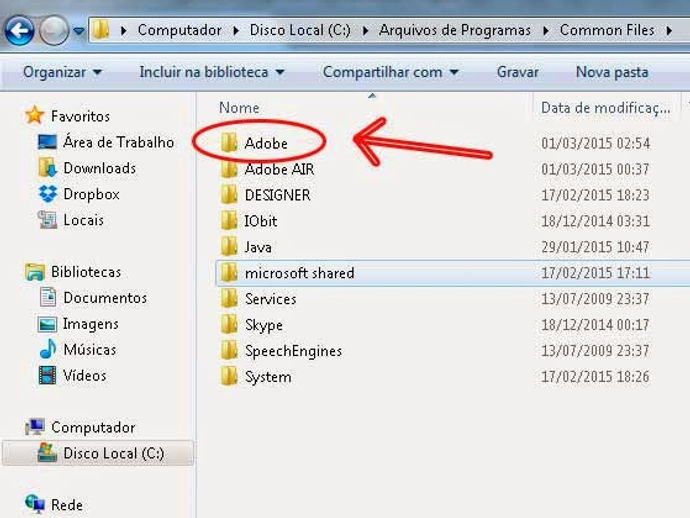Expand the arrow after Arquivos de Programas
Screen dimensions: 690x518
pos(546,30)
